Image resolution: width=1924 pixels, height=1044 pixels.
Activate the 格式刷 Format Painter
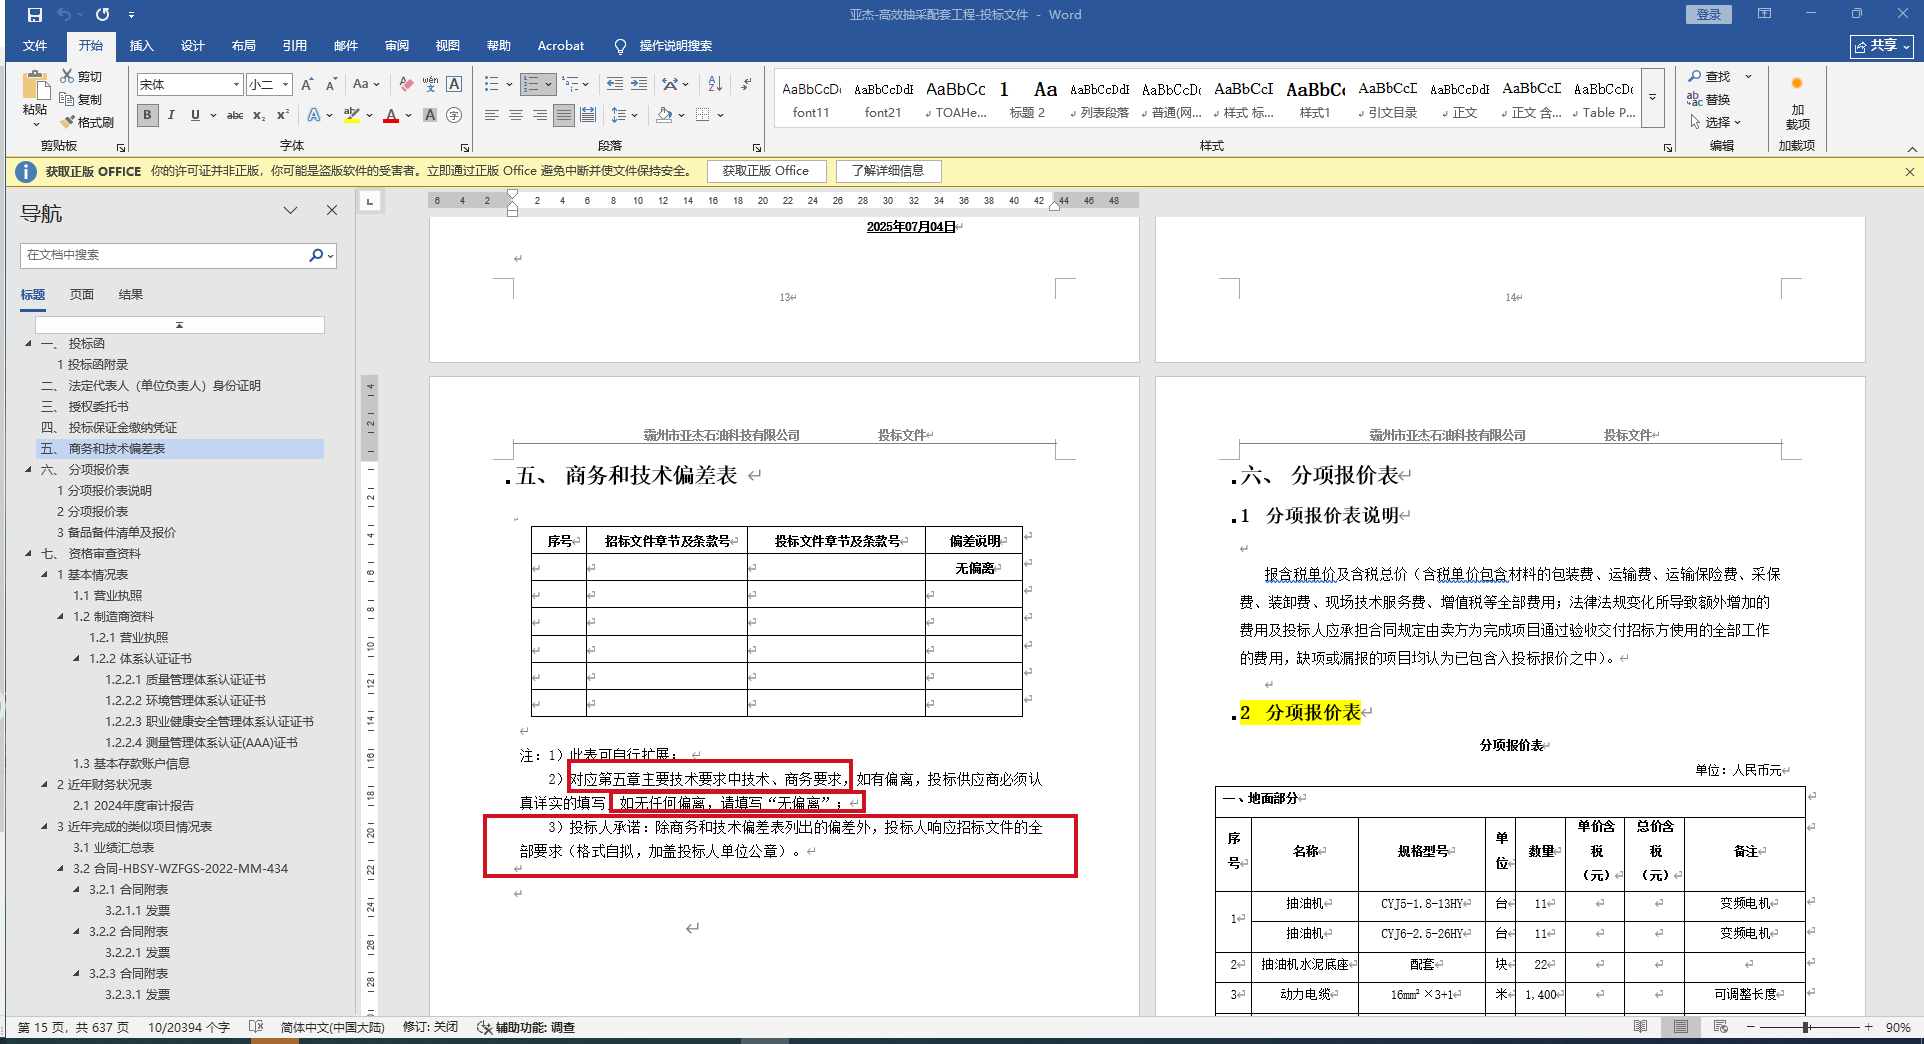coord(67,122)
